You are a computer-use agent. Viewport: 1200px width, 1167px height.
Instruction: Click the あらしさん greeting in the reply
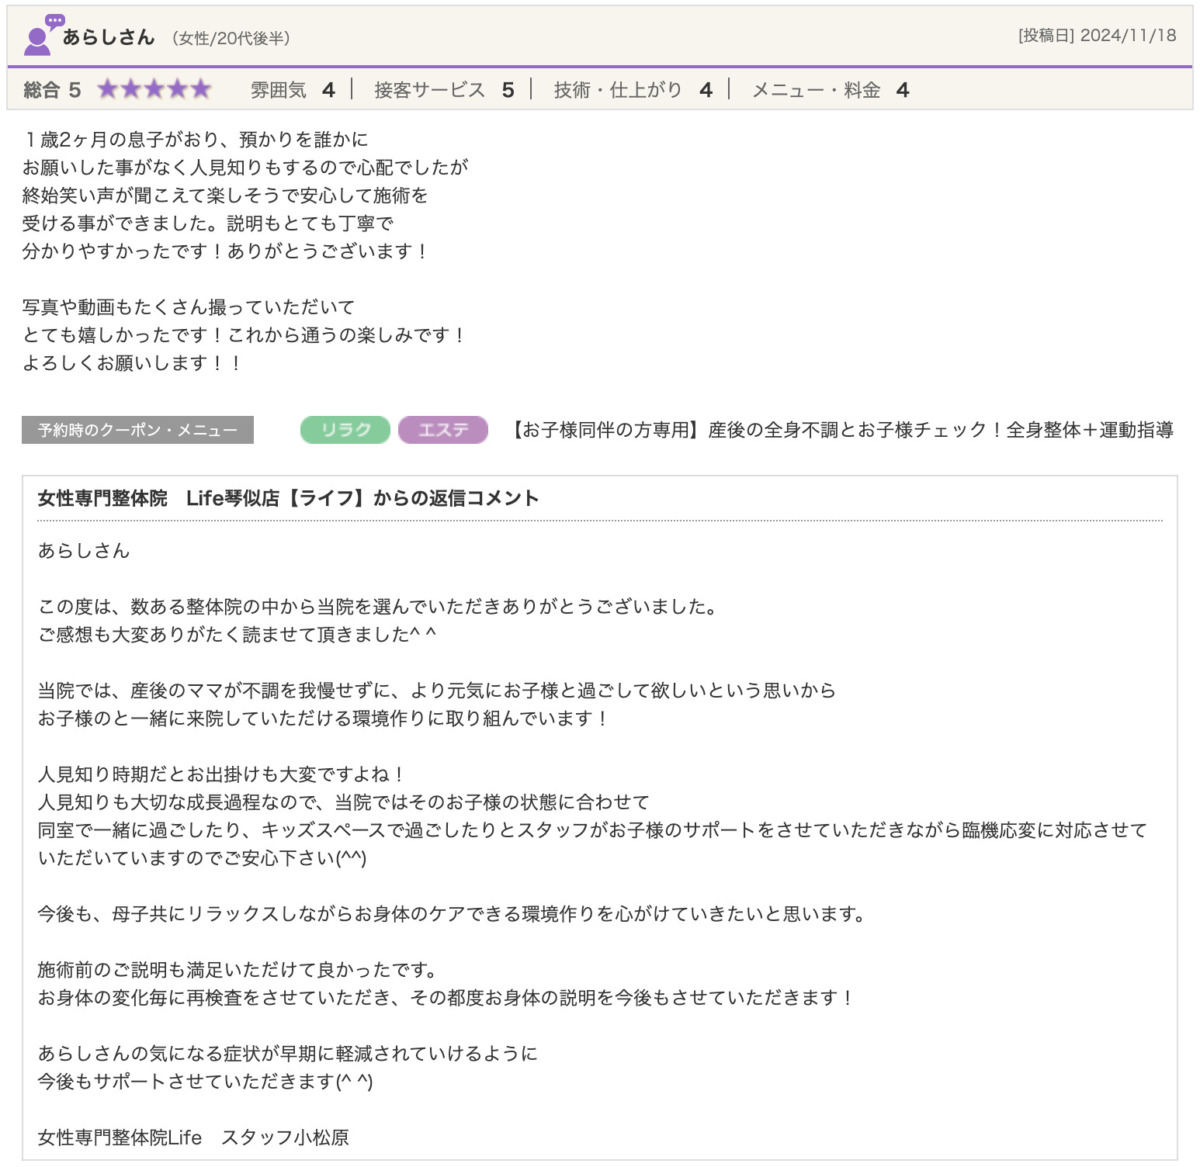point(84,550)
